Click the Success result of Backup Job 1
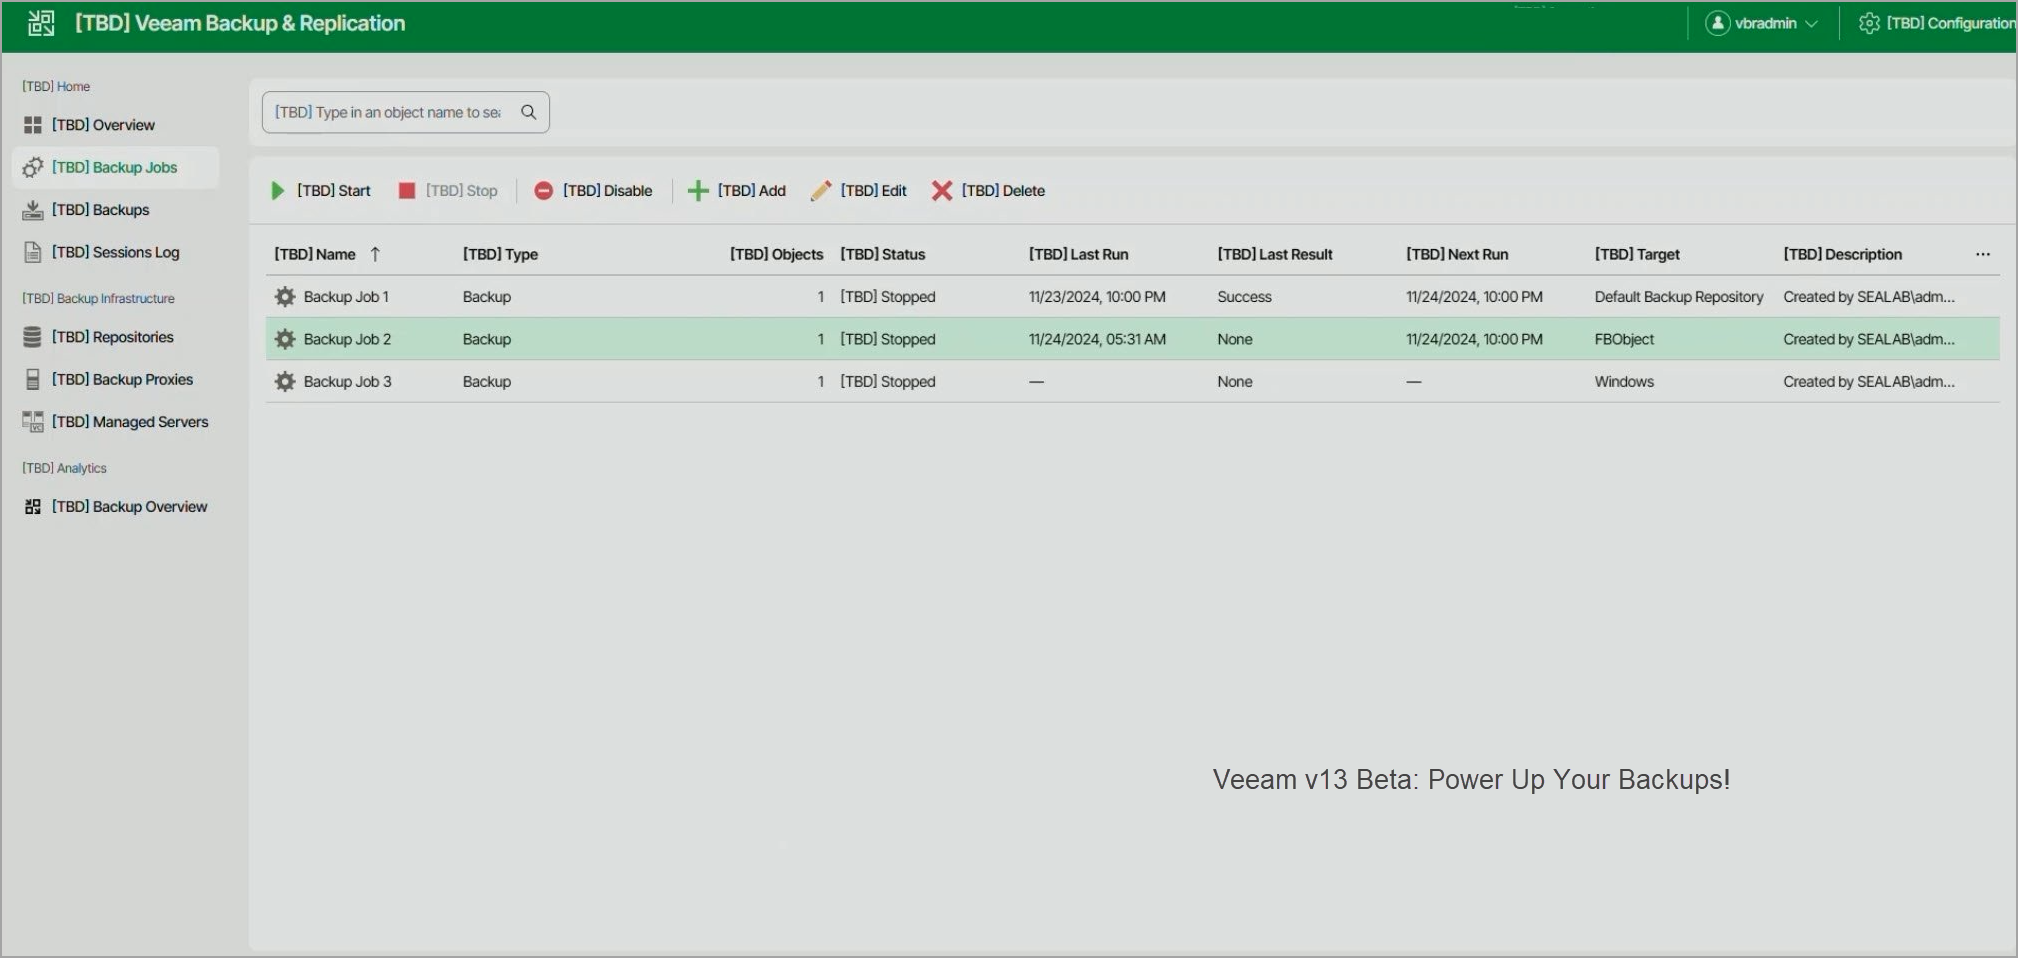 [1244, 297]
